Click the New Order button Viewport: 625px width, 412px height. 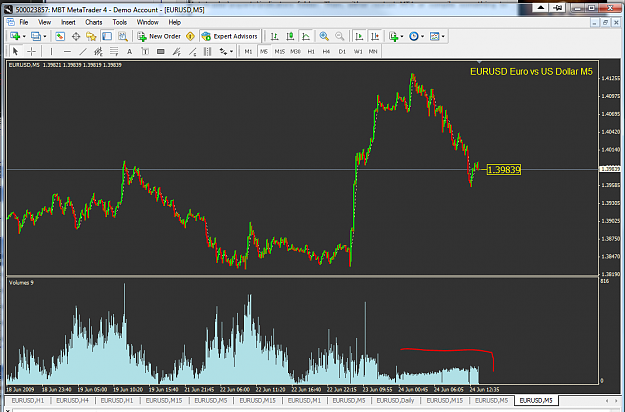point(159,36)
